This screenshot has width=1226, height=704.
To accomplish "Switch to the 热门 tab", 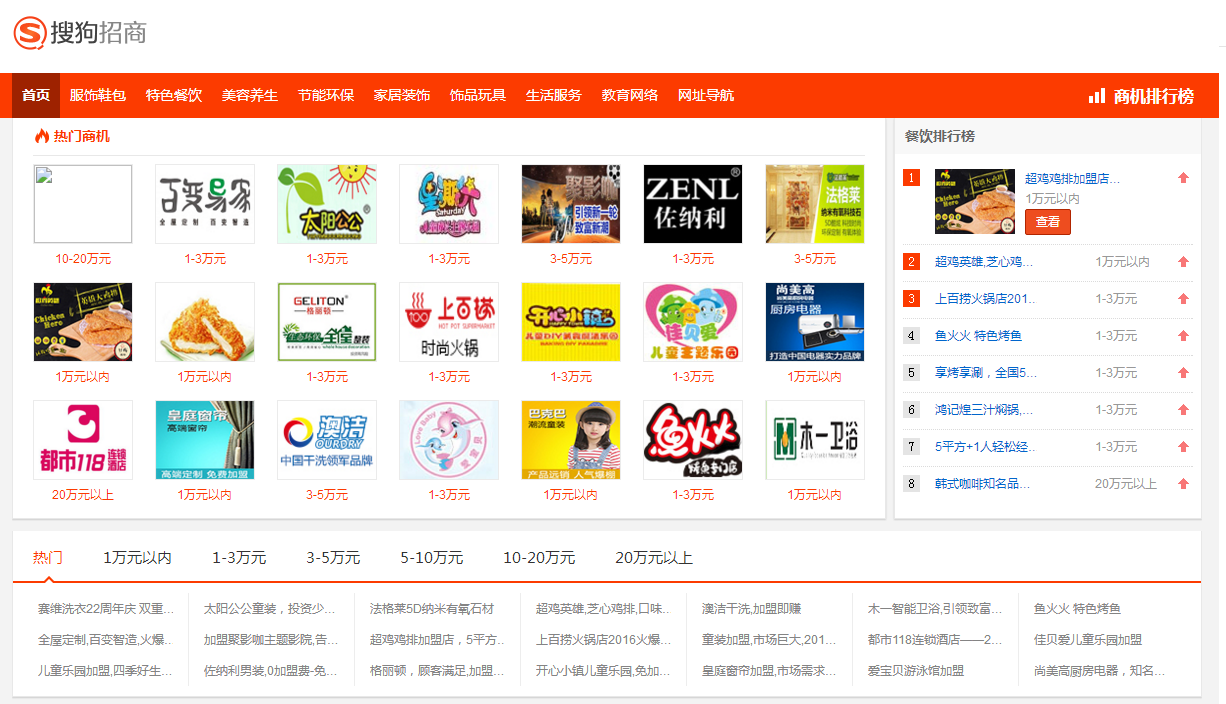I will click(48, 557).
